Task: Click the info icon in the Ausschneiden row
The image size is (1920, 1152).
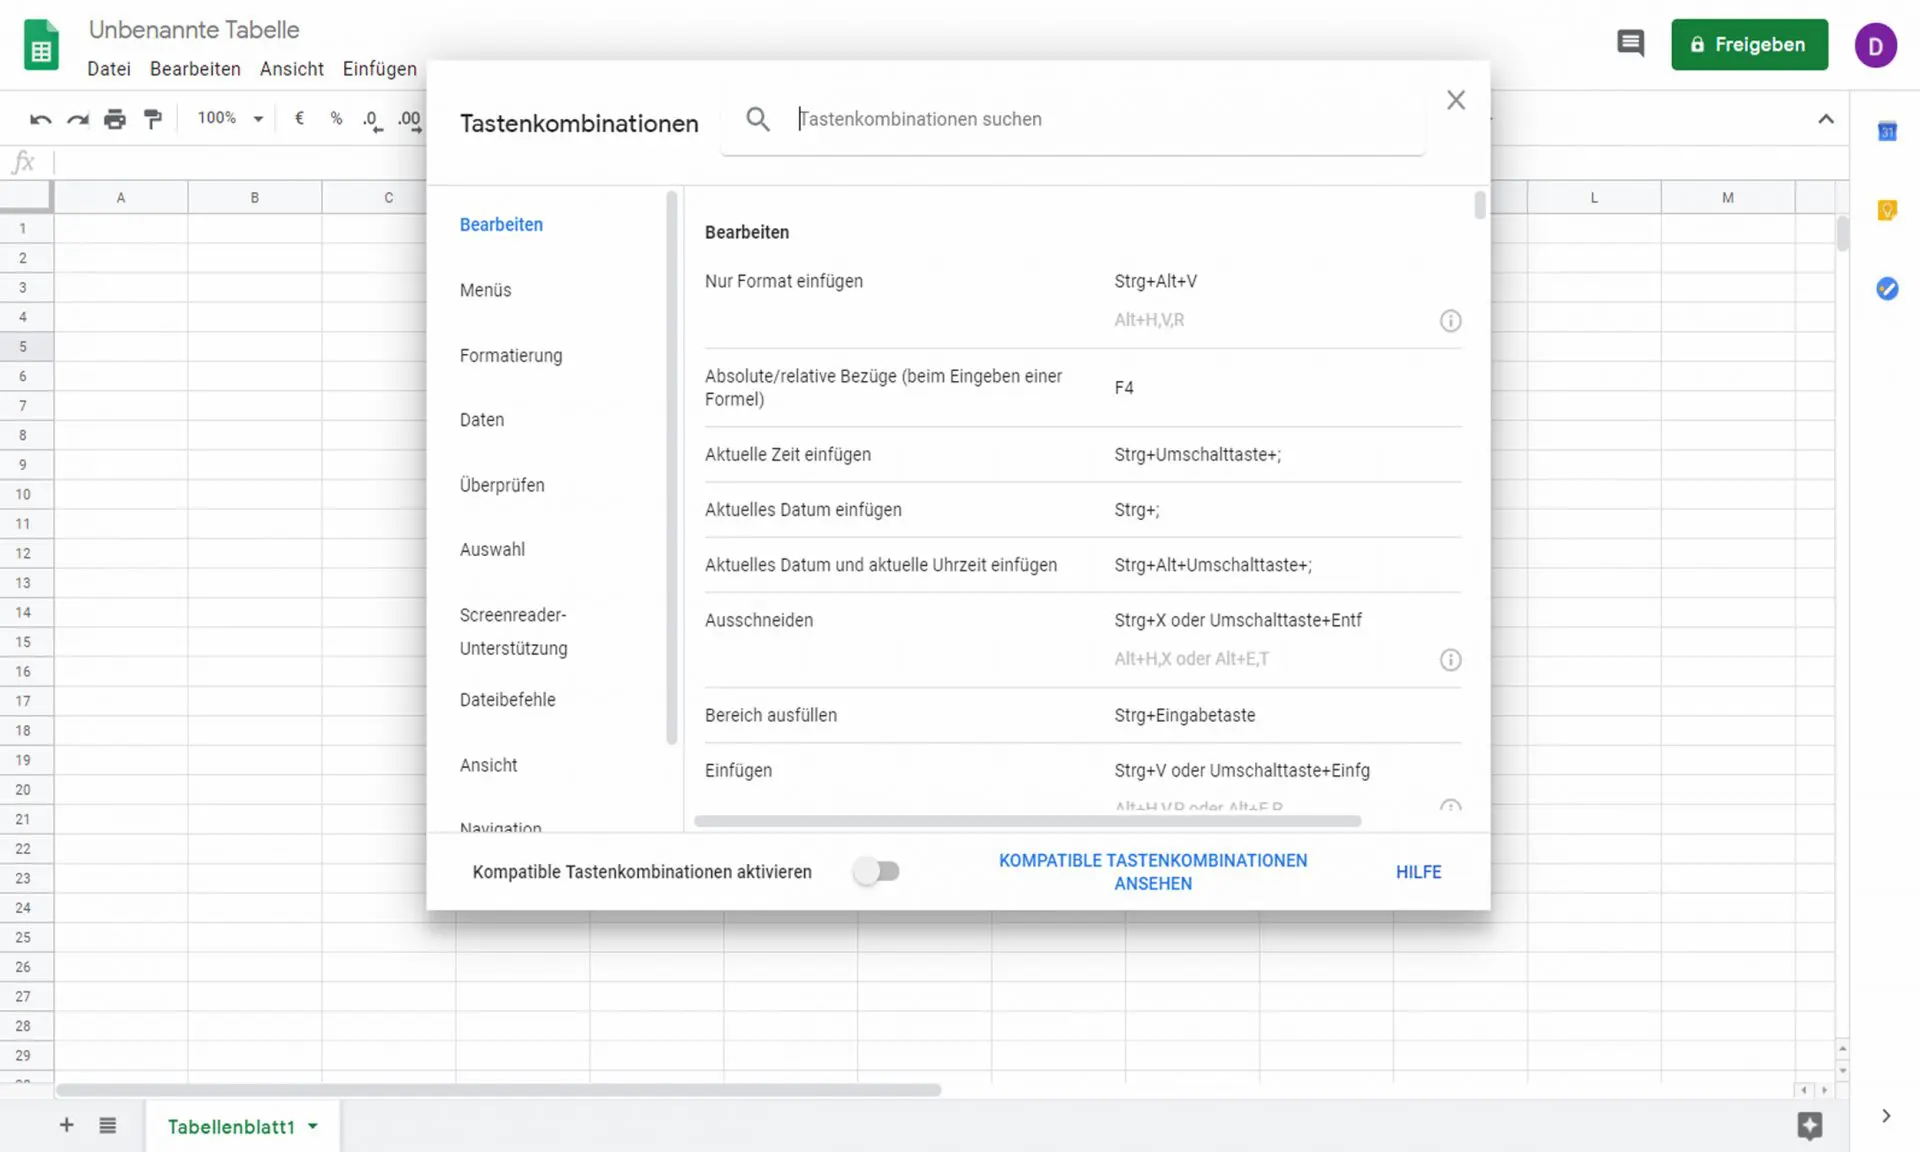Action: [1450, 660]
